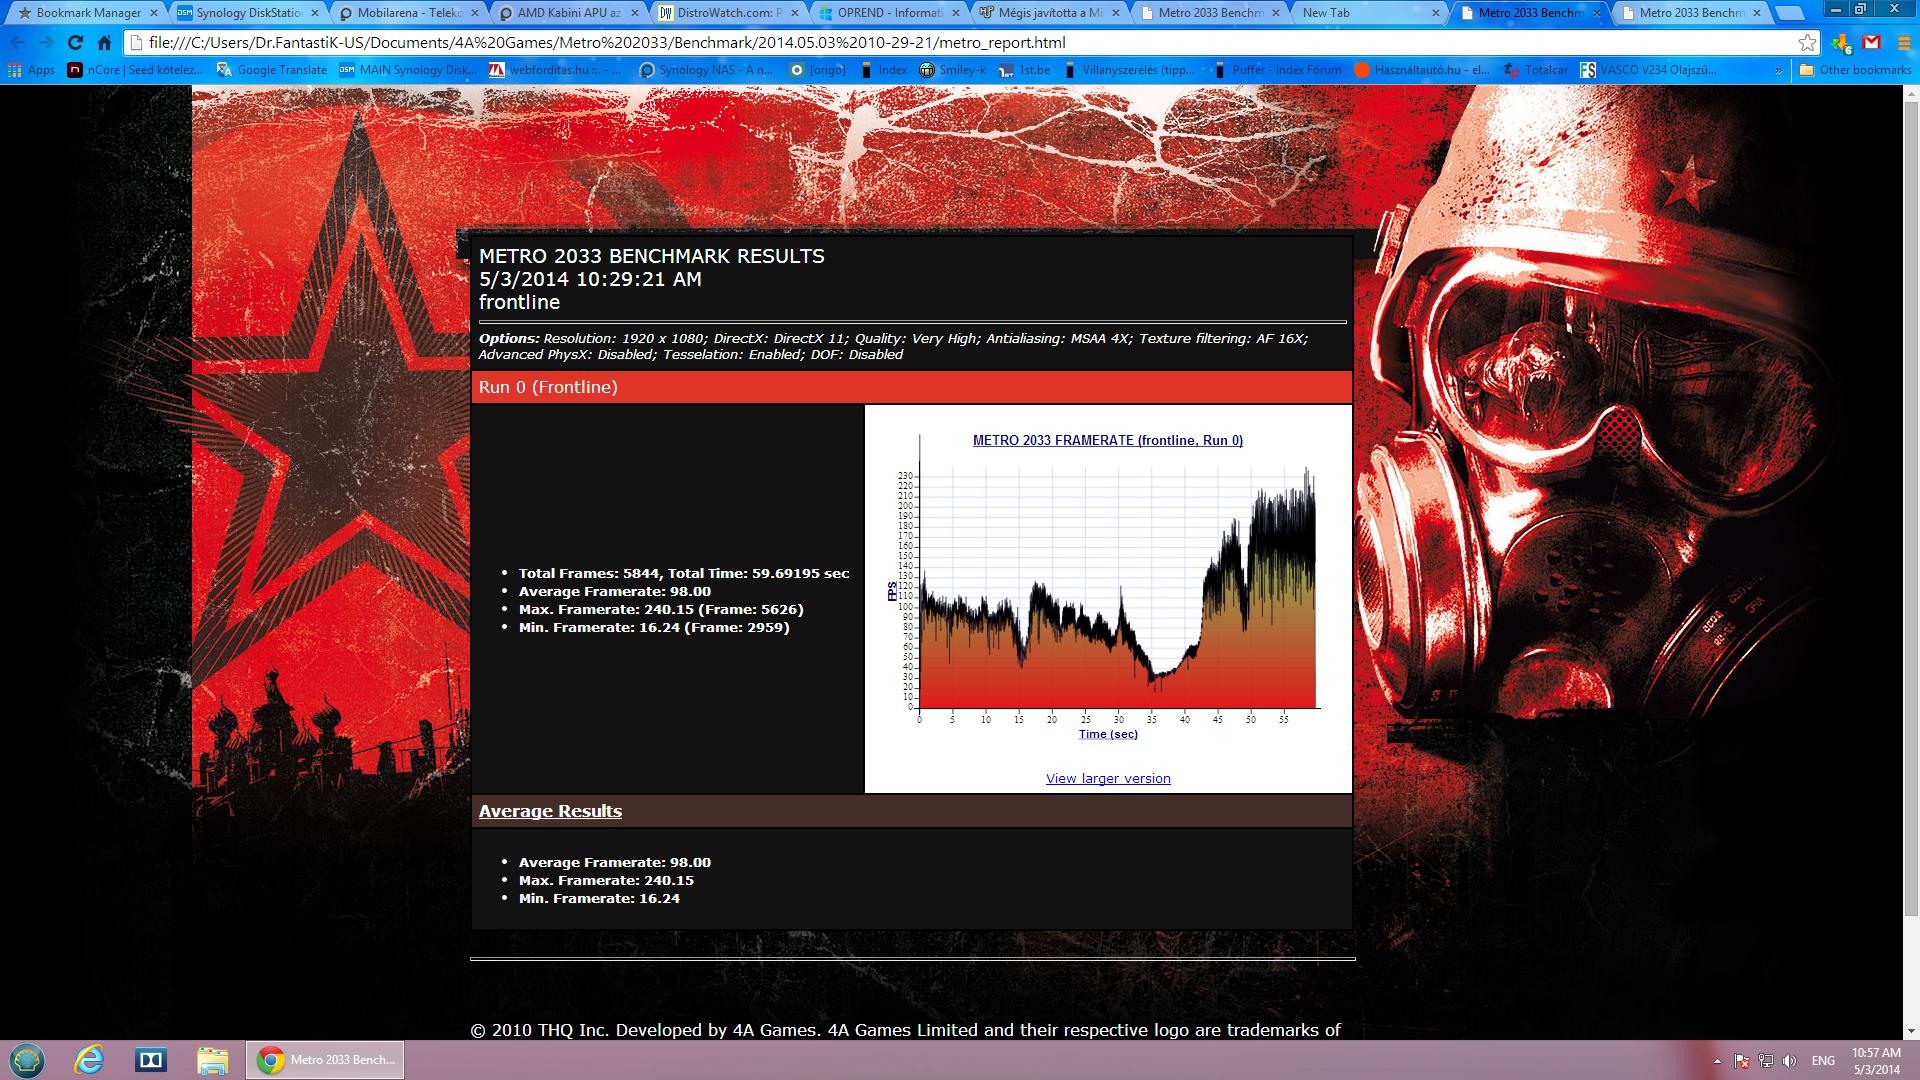Open the network status tray icon
Screen dimensions: 1920x1080
(x=1765, y=1061)
